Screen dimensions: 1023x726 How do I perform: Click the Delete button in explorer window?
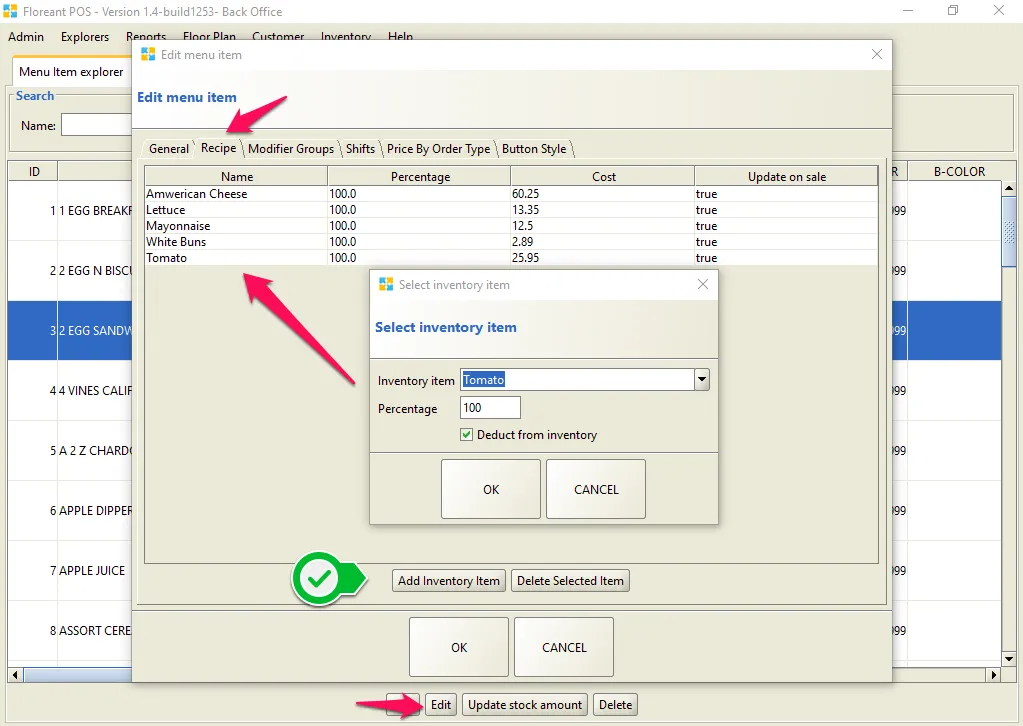tap(615, 704)
